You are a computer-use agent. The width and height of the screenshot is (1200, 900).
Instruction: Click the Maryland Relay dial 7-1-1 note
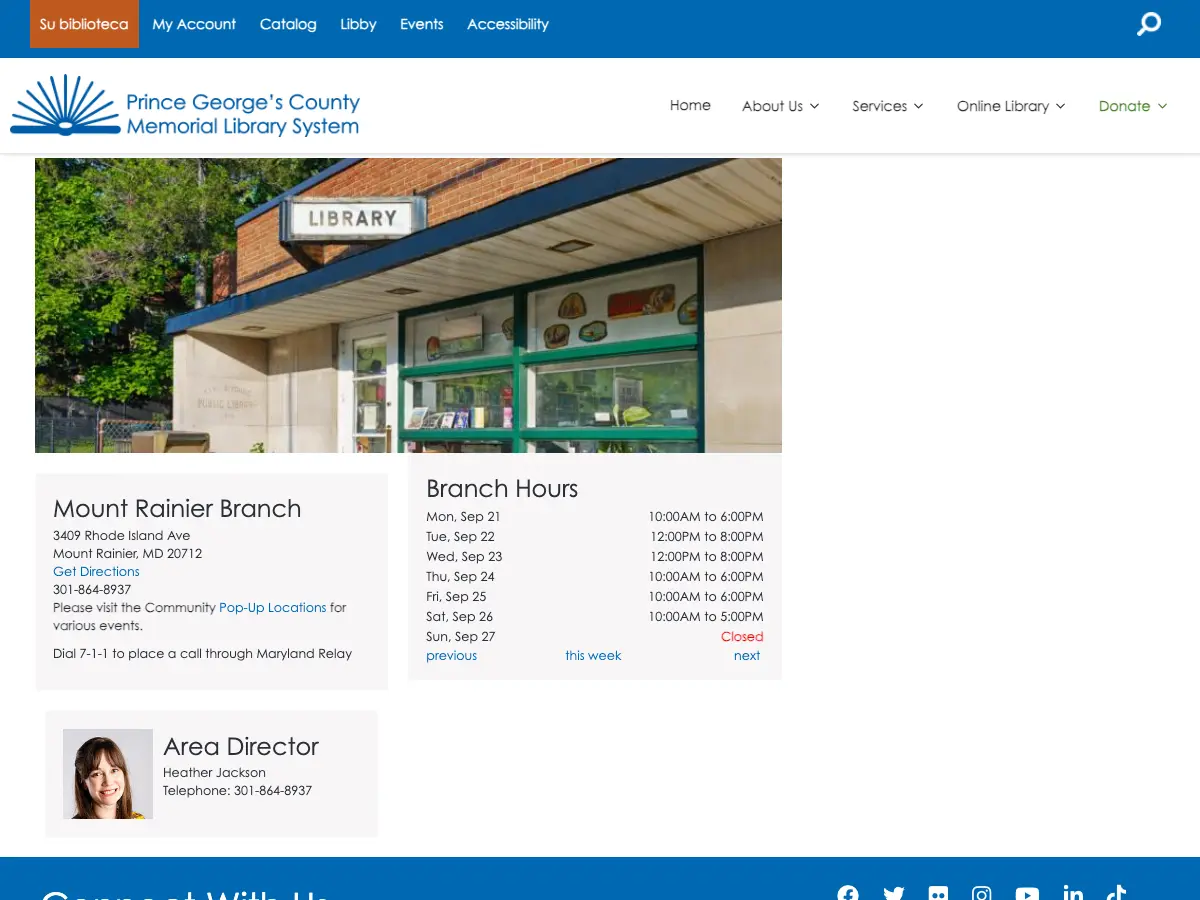click(203, 654)
